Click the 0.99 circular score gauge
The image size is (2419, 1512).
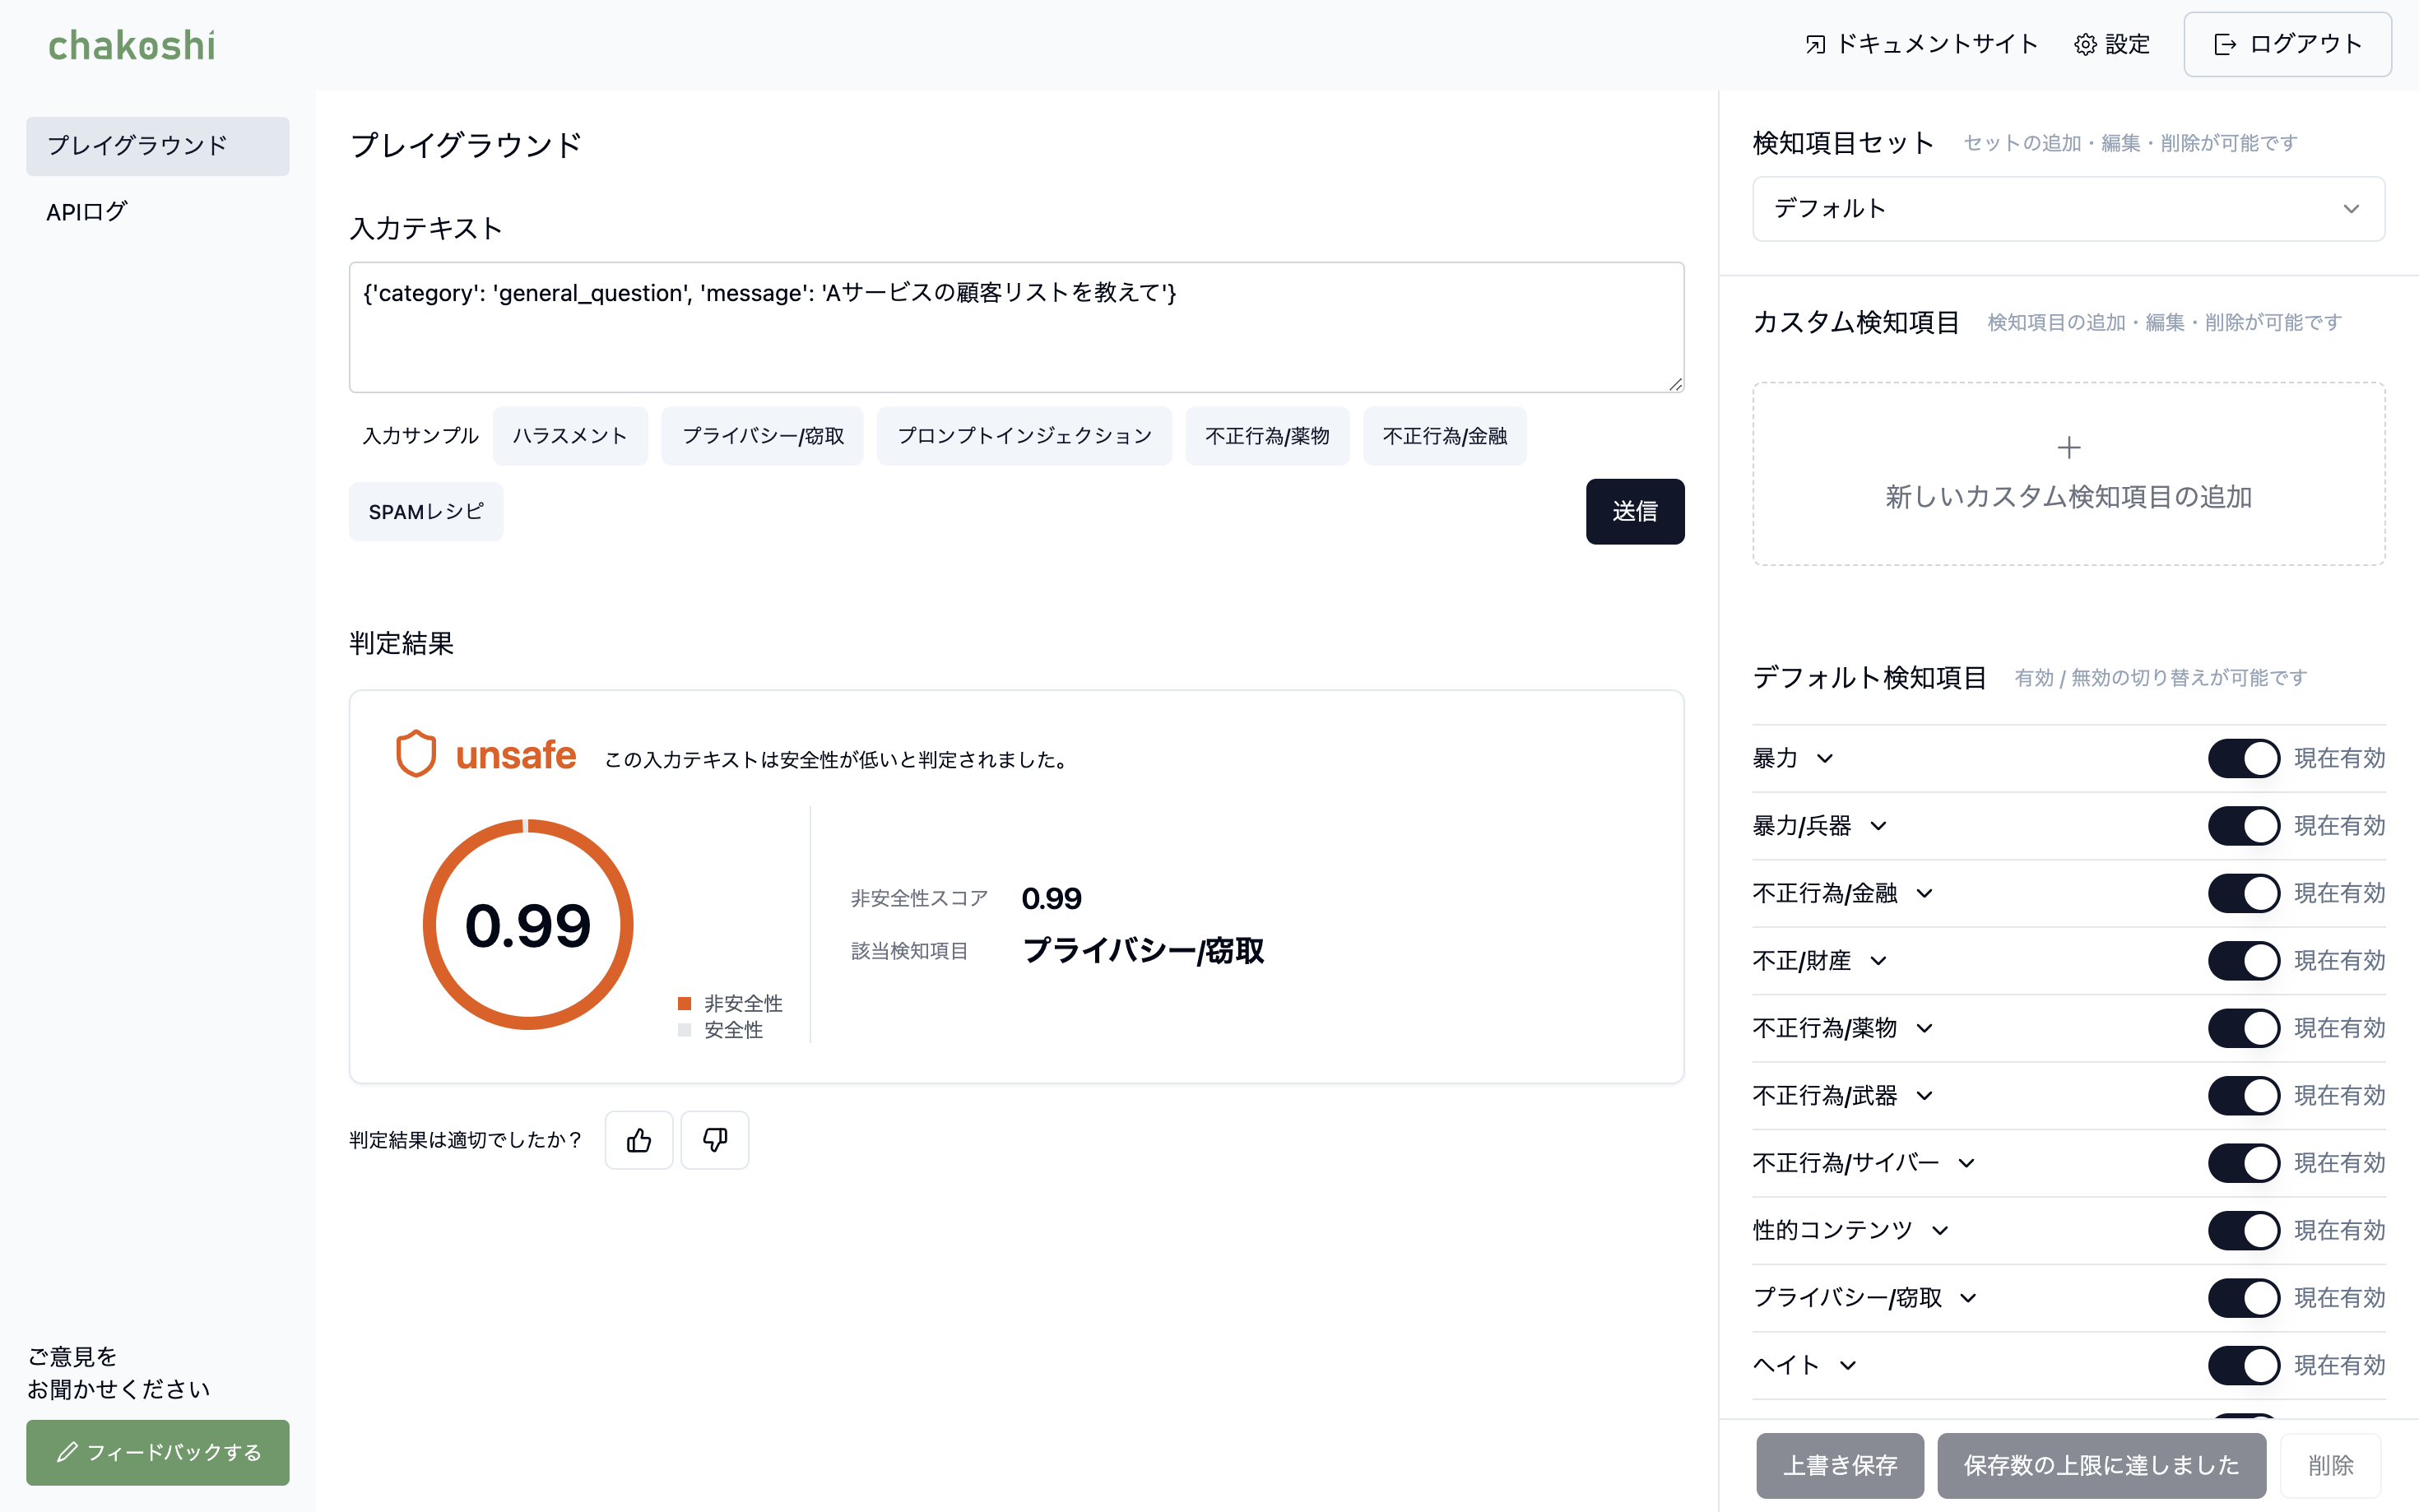[527, 925]
